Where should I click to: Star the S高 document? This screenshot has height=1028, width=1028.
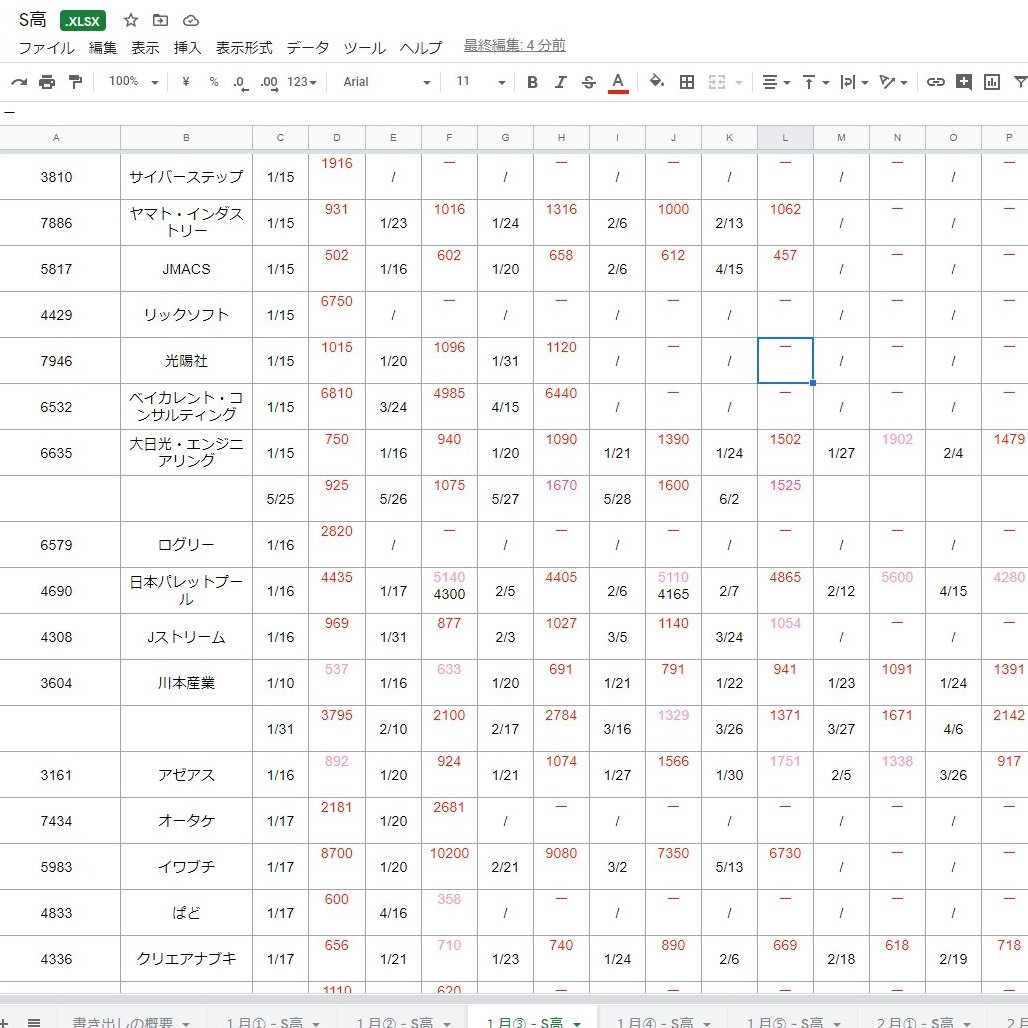(131, 20)
